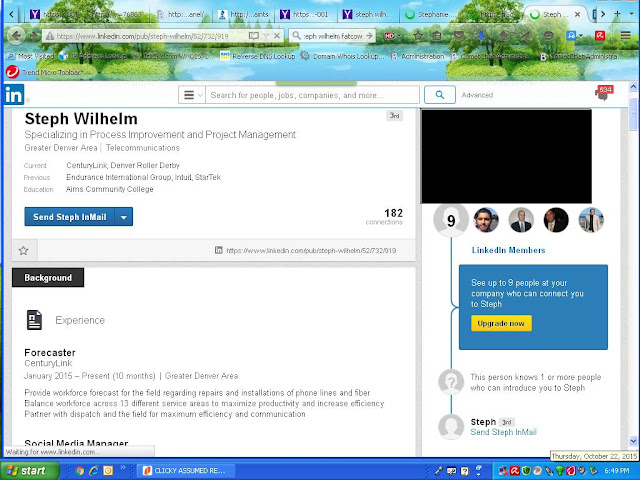Open the 'IP Address Lookup' bookmark
Viewport: 640px width, 480px height.
(x=93, y=56)
